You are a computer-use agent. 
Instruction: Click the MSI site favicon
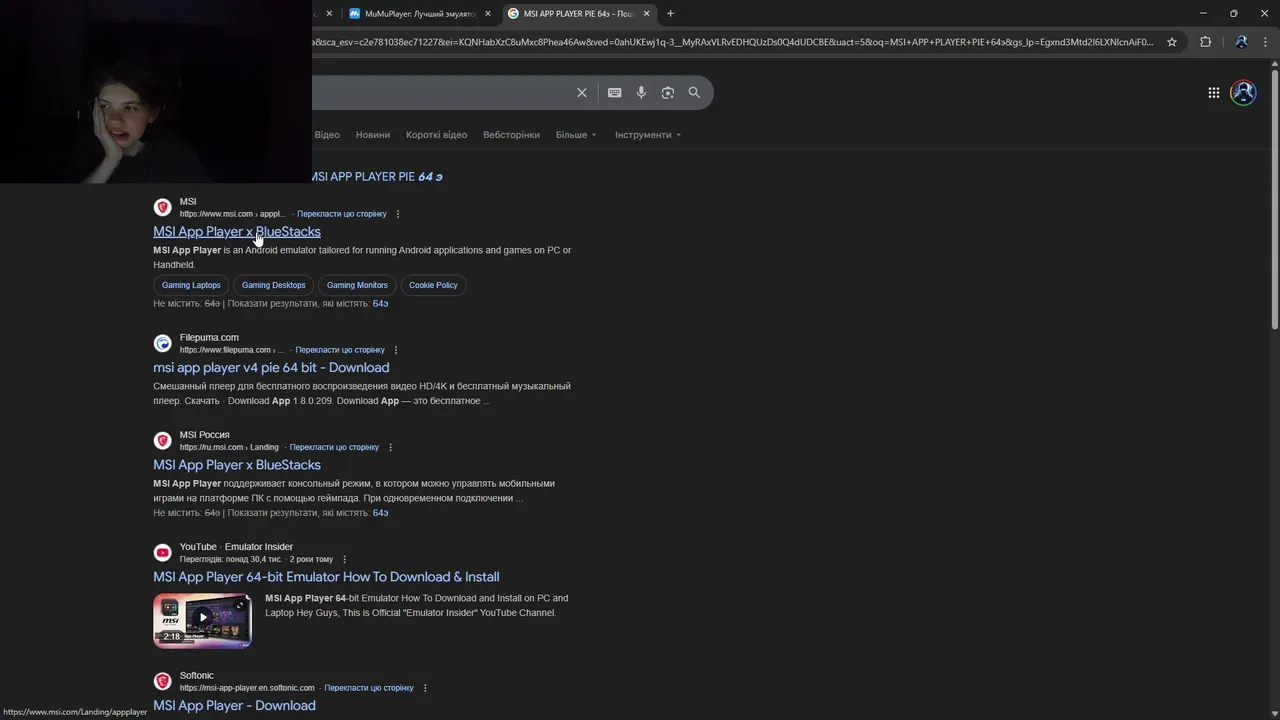click(x=162, y=207)
